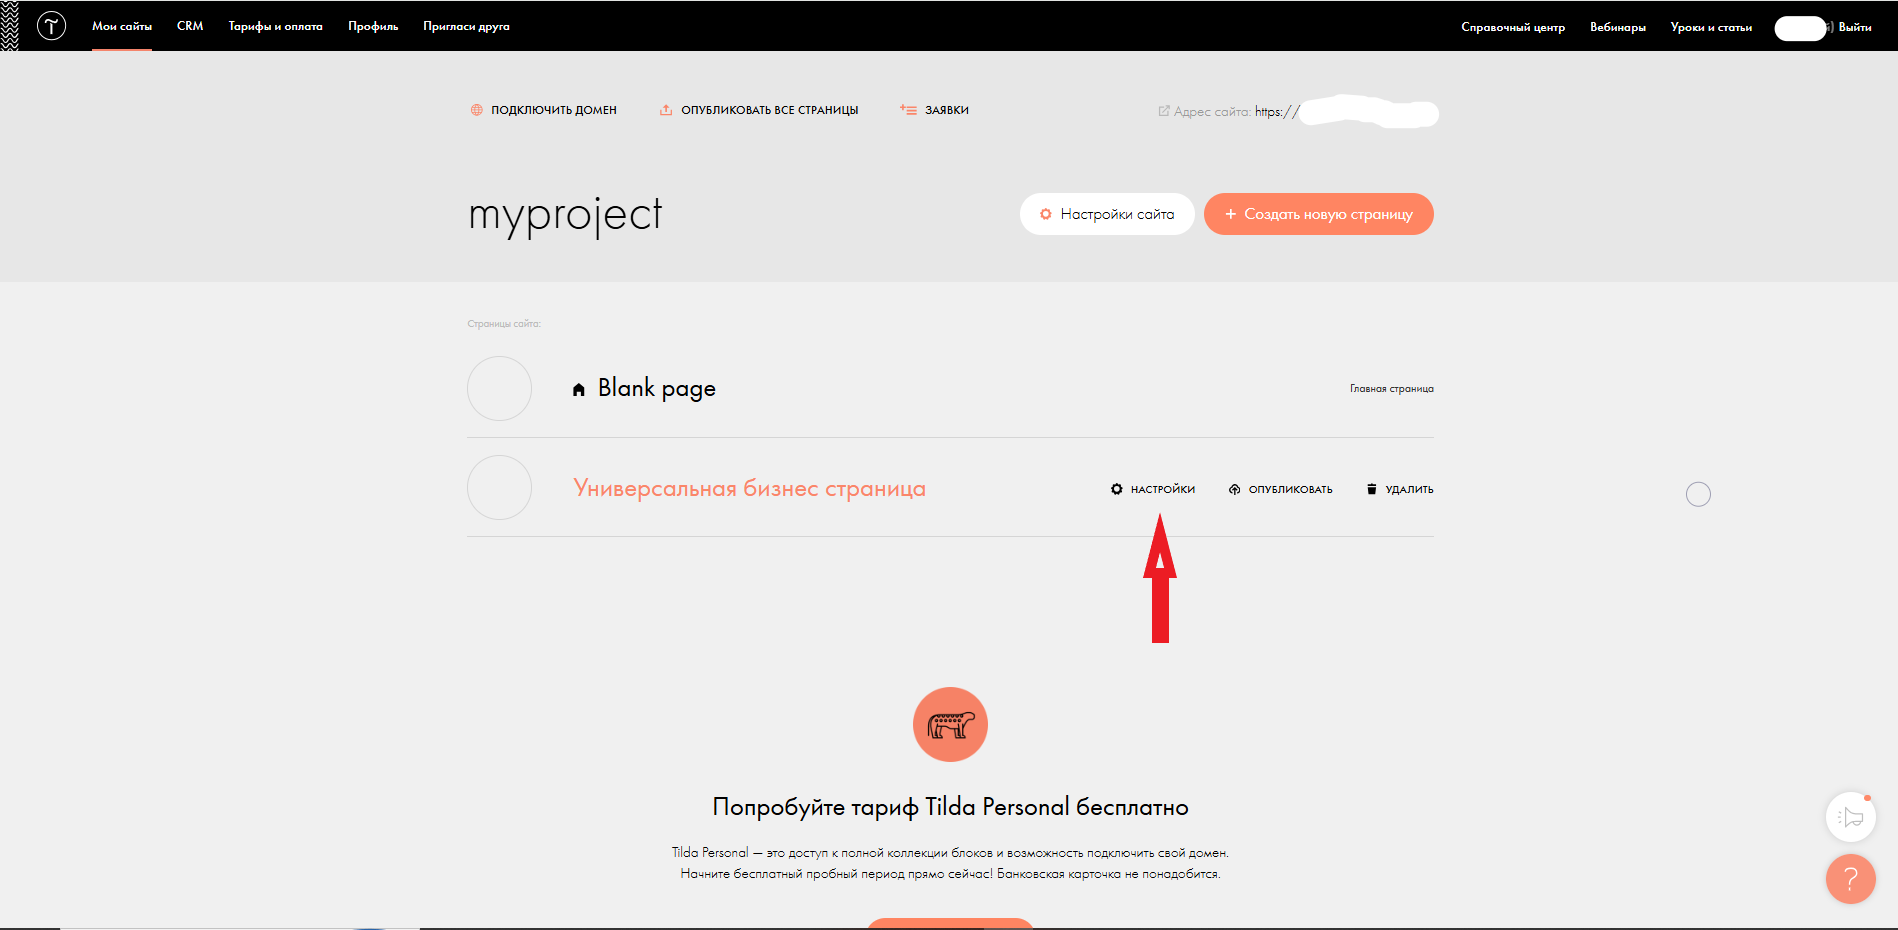The width and height of the screenshot is (1898, 930).
Task: Open Тарифы и оплата page
Action: coord(276,27)
